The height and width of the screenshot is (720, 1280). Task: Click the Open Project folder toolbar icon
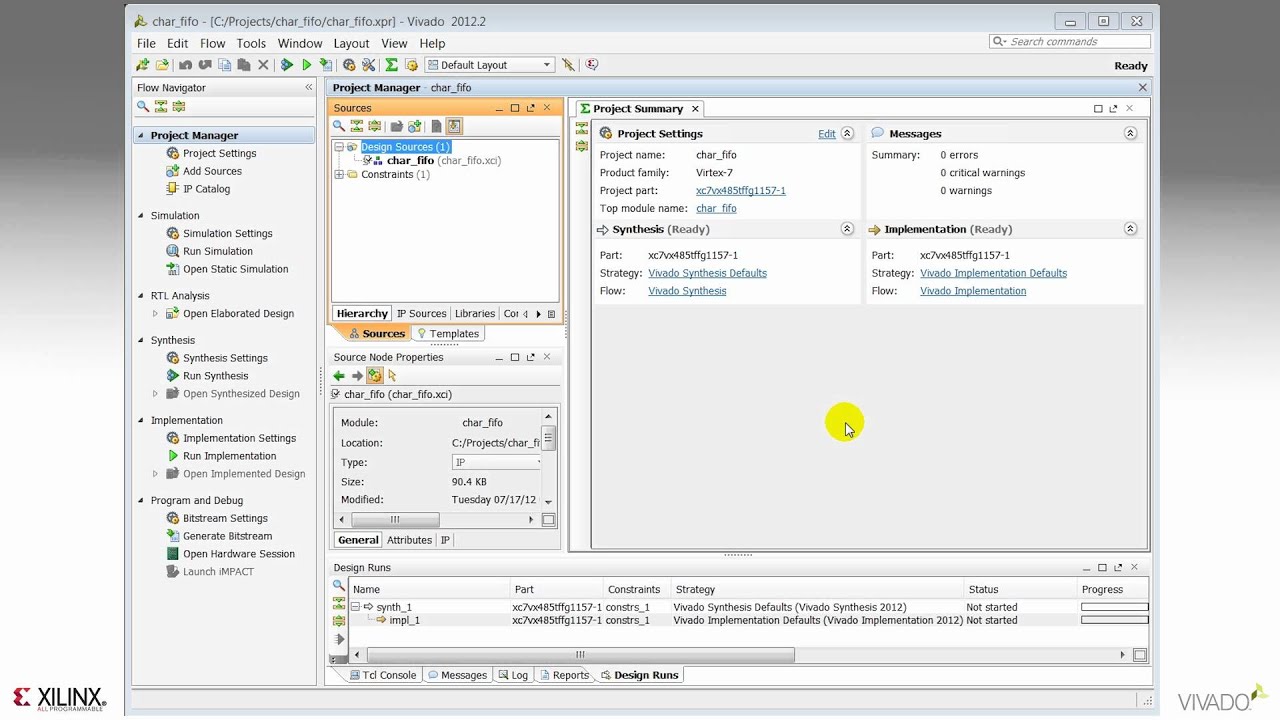point(162,65)
